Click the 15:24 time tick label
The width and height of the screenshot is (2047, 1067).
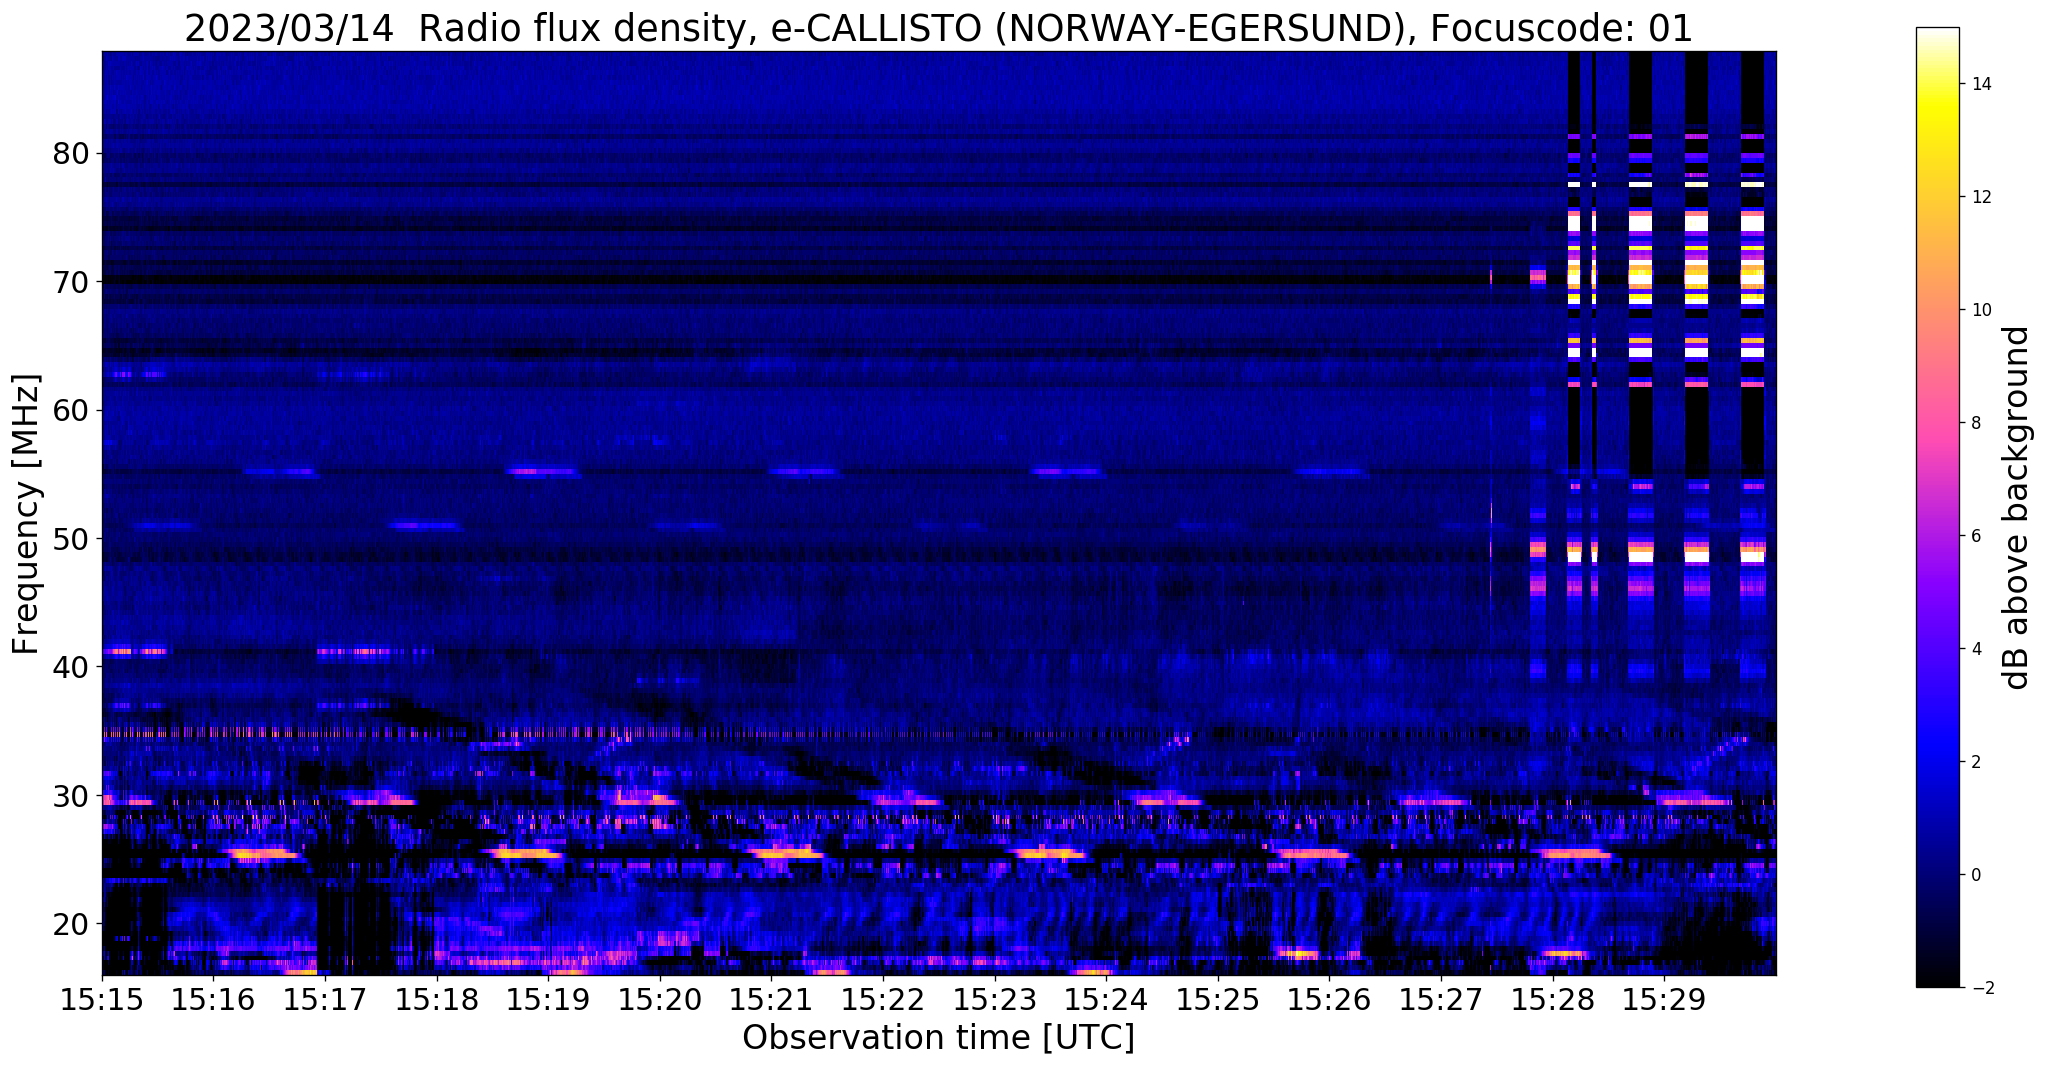coord(1106,1000)
